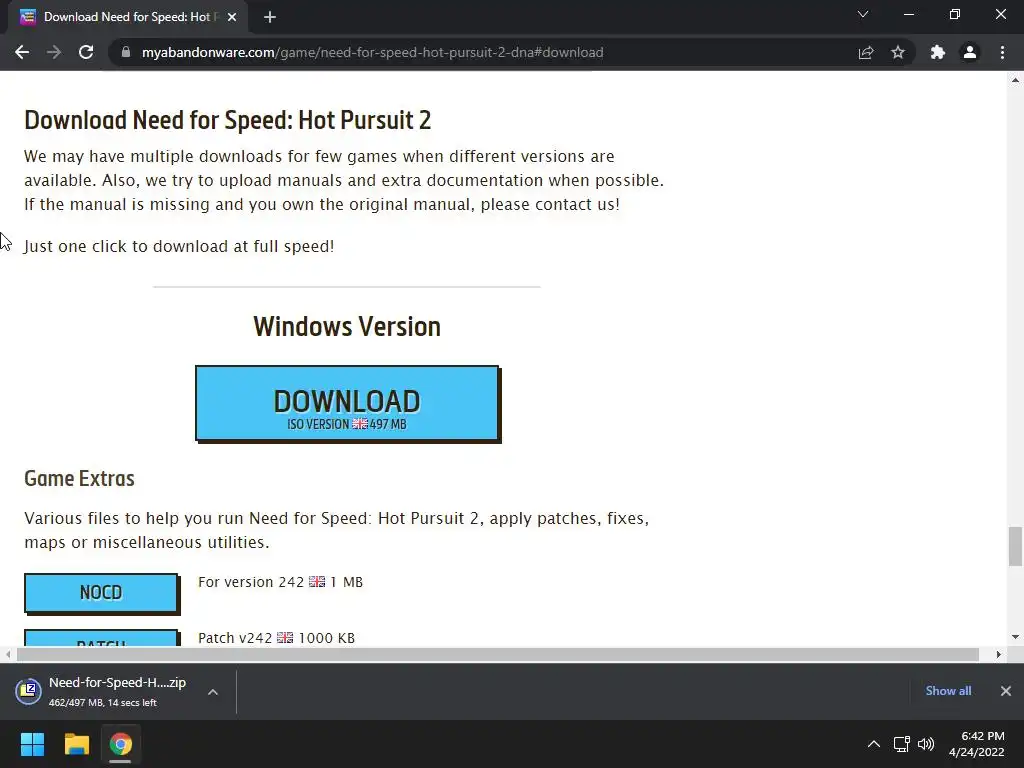Open File Explorer from the taskbar
This screenshot has height=768, width=1024.
coord(76,744)
